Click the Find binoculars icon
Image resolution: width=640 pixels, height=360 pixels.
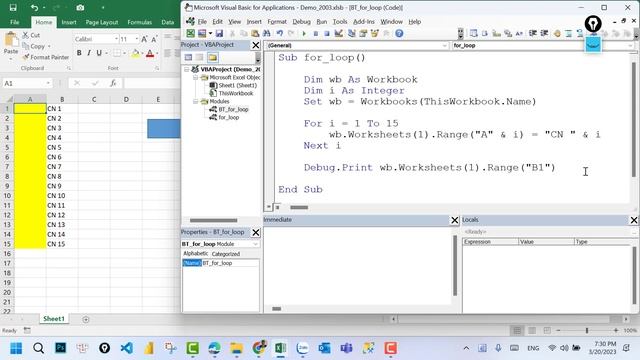(x=267, y=33)
